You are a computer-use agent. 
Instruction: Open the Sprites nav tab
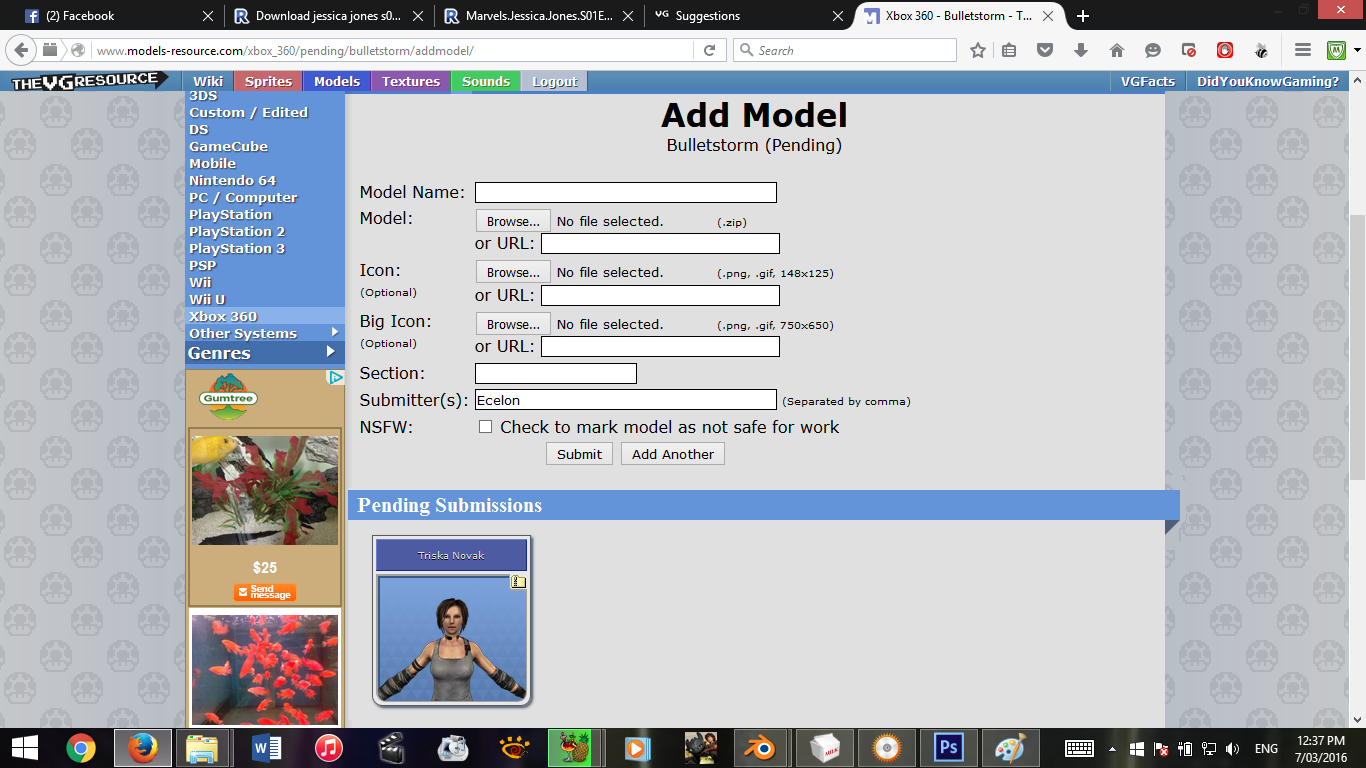tap(269, 81)
